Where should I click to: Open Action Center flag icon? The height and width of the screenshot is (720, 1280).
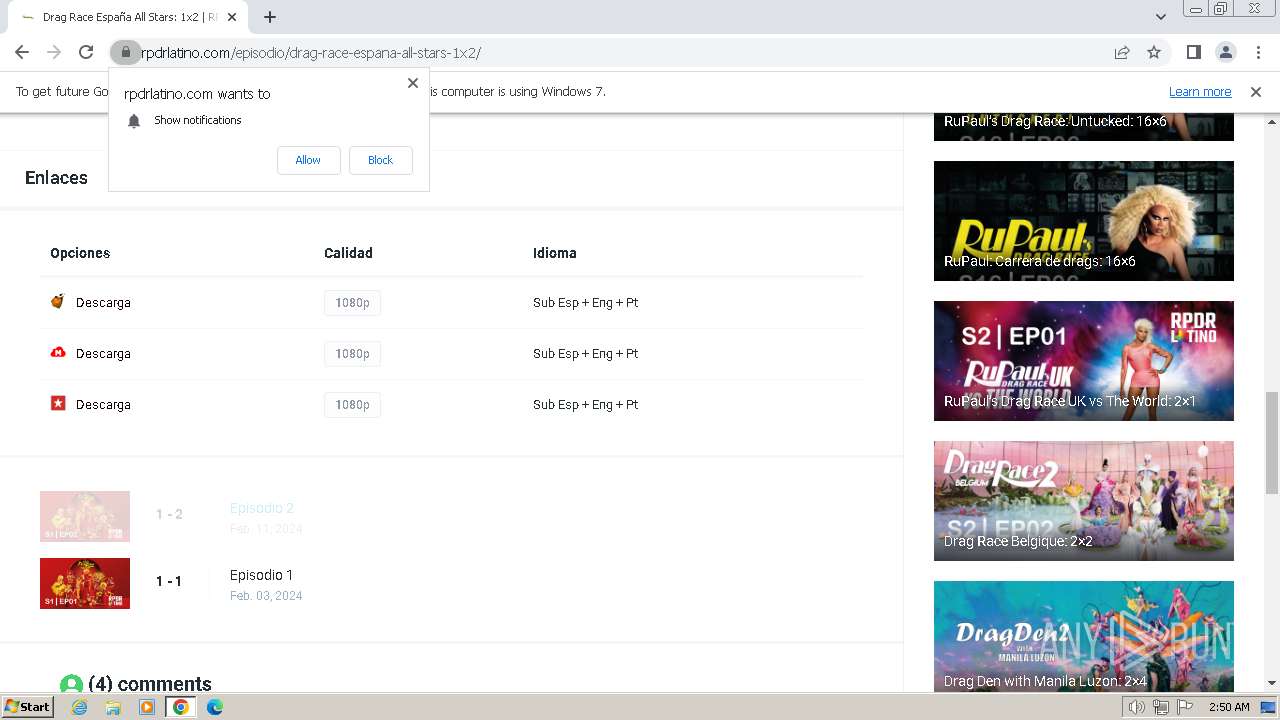click(x=1185, y=707)
